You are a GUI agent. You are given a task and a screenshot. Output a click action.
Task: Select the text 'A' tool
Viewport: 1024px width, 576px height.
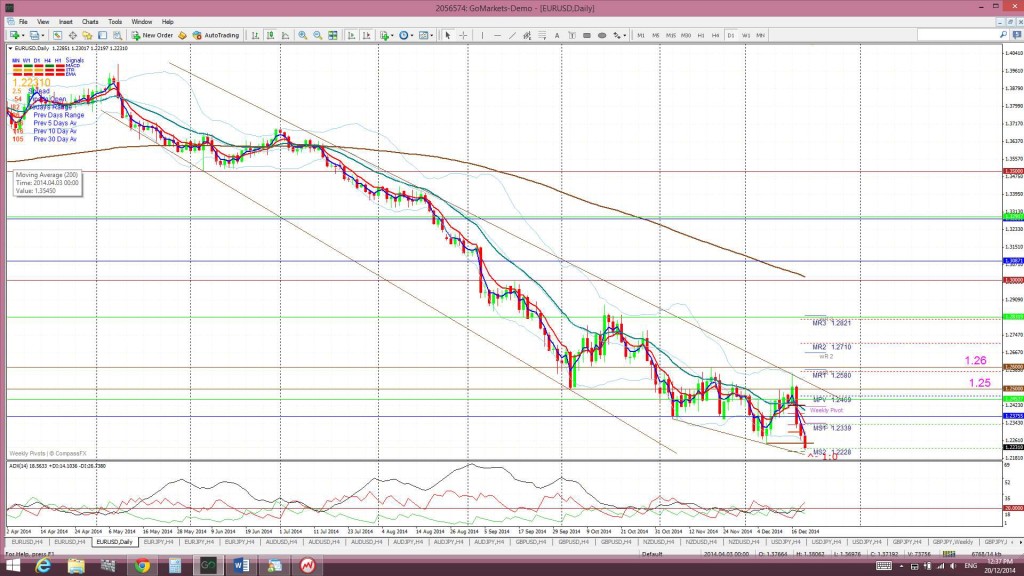click(557, 35)
